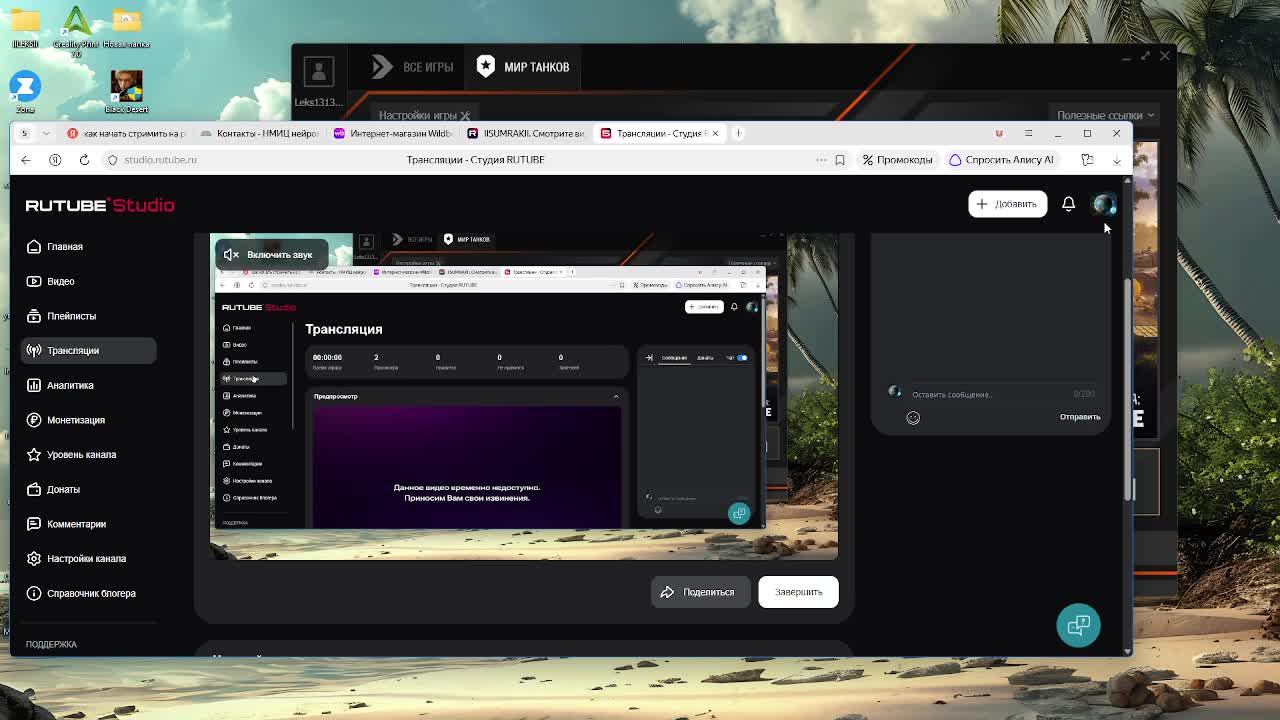This screenshot has width=1280, height=720.
Task: Bookmark the current page
Action: 840,160
